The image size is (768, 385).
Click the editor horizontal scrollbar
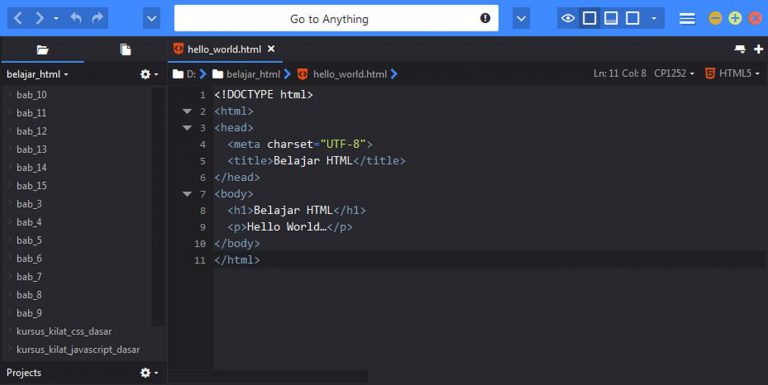(x=269, y=376)
